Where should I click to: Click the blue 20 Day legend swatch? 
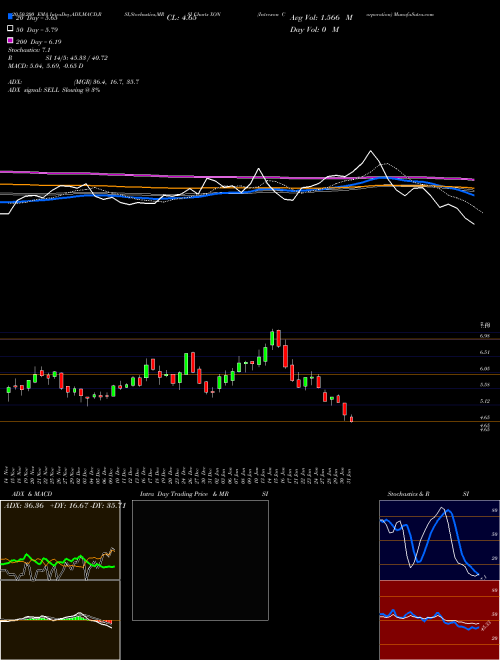(10, 17)
